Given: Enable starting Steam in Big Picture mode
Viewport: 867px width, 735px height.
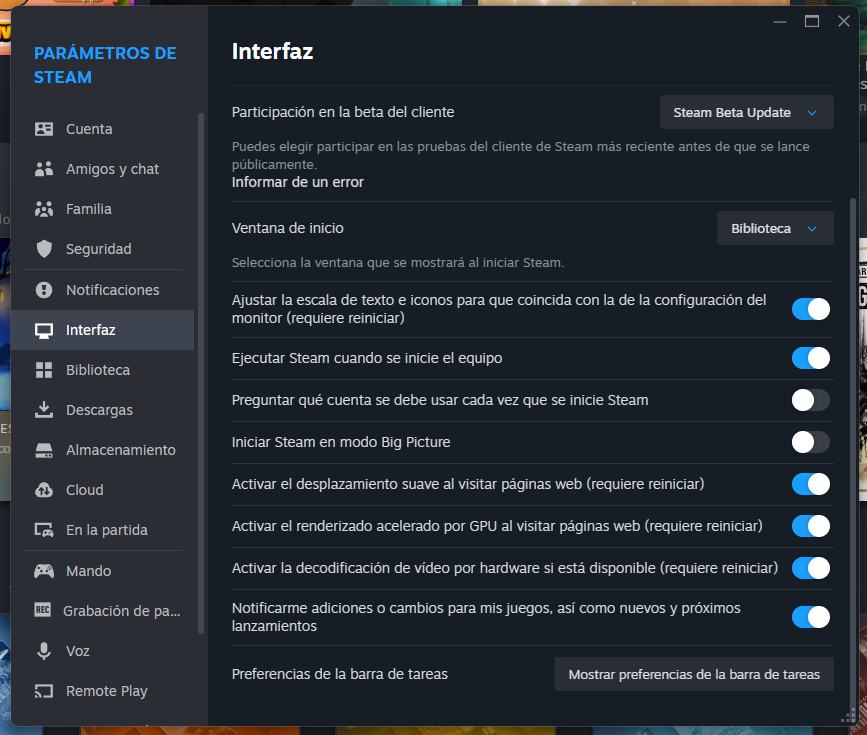Looking at the screenshot, I should coord(811,442).
